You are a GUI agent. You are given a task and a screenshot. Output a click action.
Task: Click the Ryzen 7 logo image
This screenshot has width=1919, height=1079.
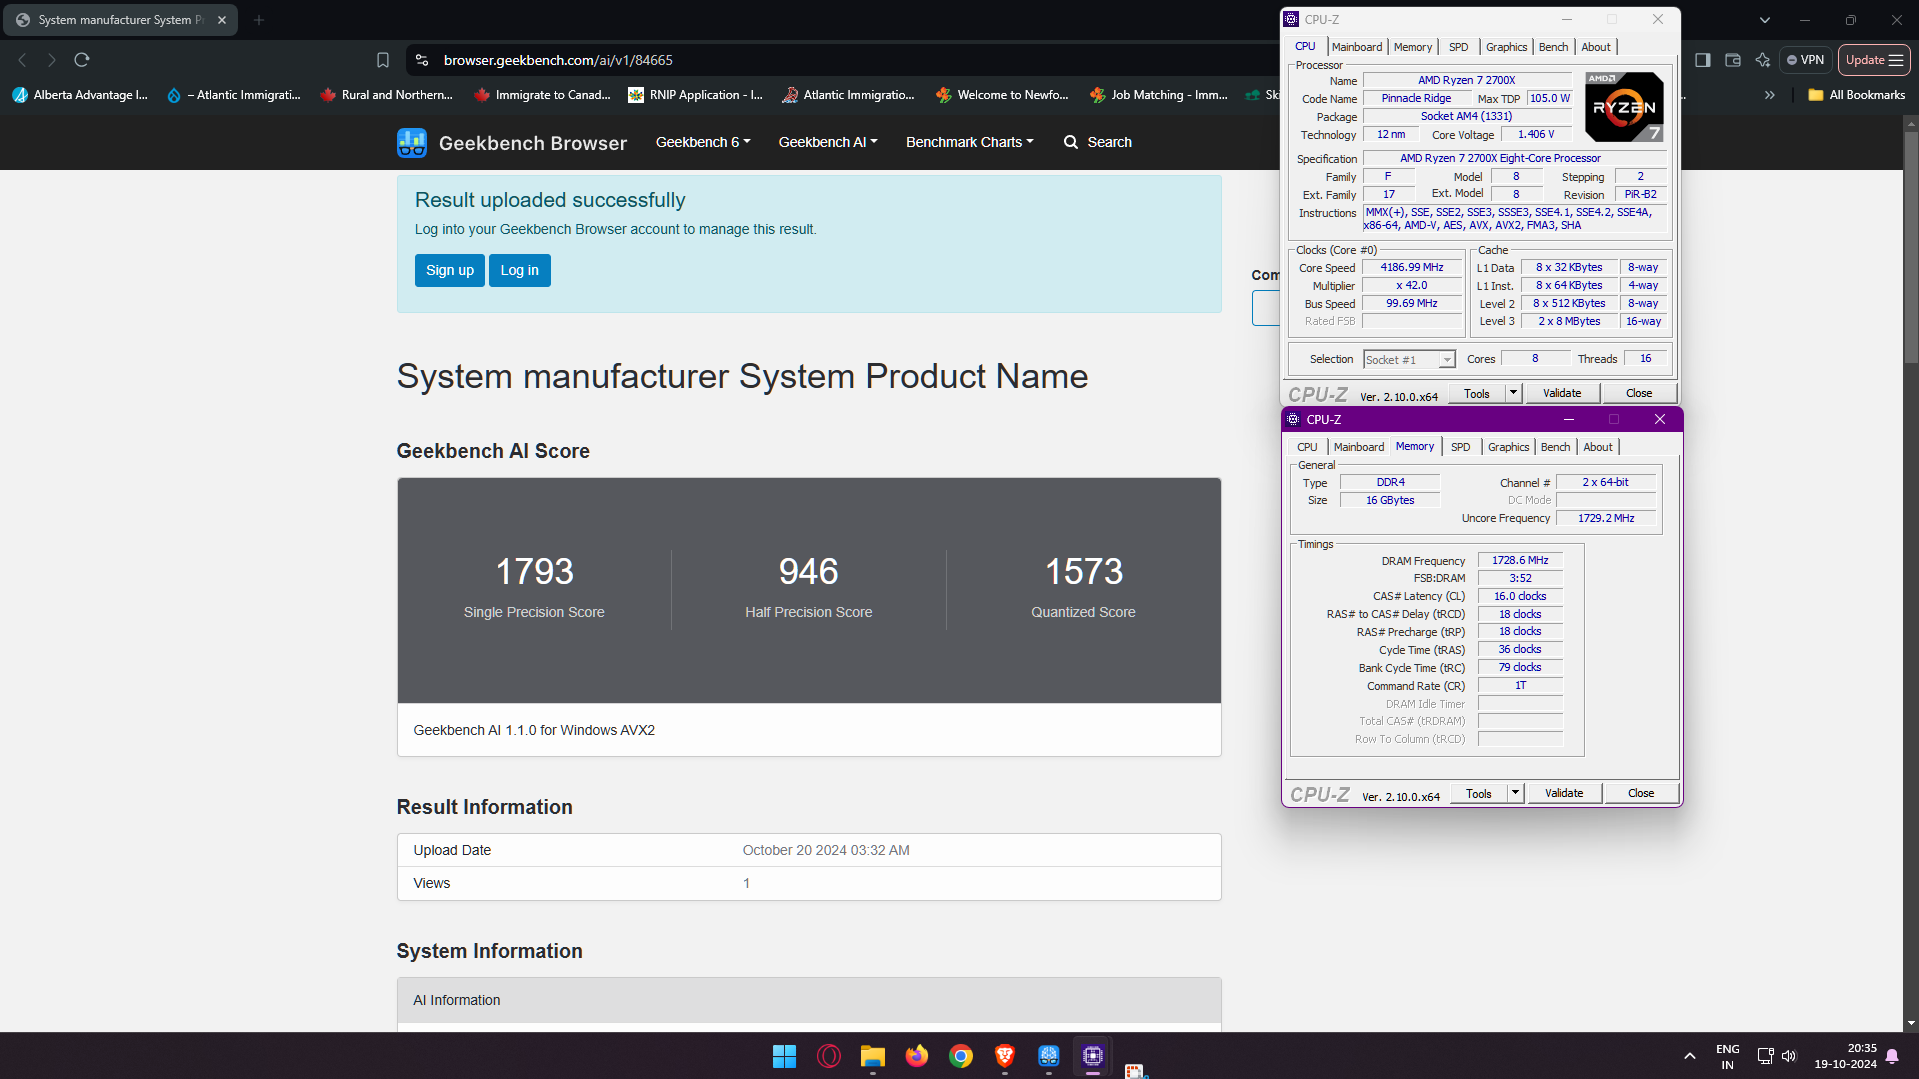point(1625,106)
